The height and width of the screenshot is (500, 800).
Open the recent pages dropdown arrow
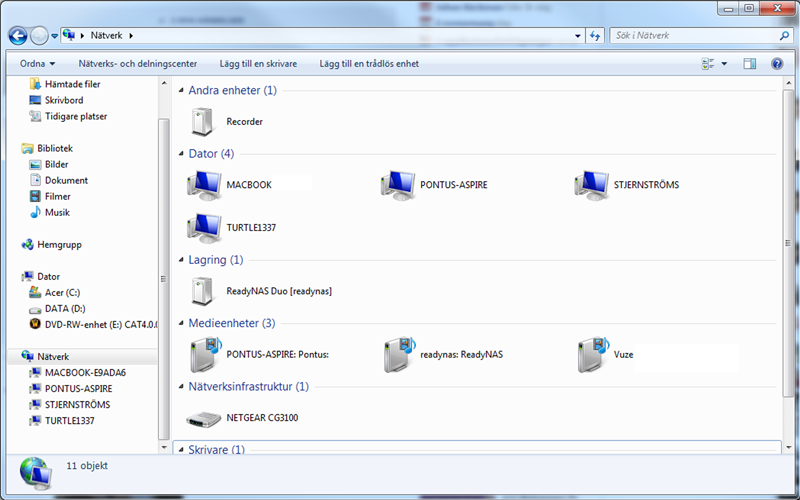point(55,36)
